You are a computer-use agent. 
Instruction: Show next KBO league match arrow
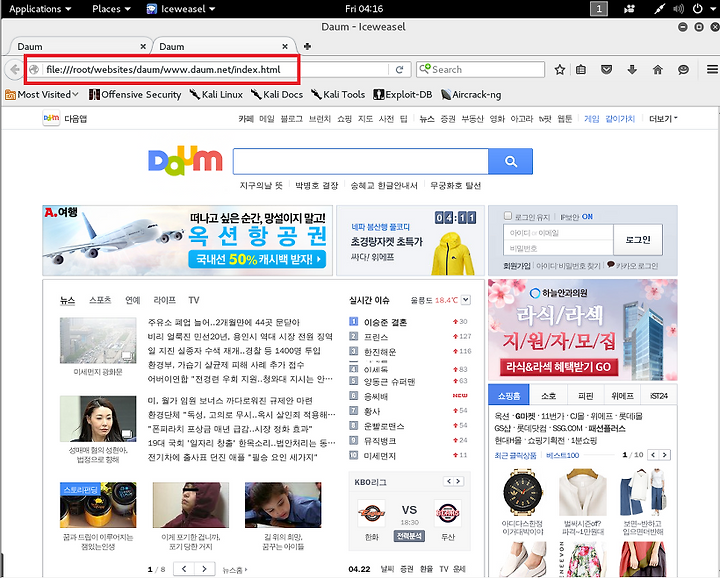(458, 481)
